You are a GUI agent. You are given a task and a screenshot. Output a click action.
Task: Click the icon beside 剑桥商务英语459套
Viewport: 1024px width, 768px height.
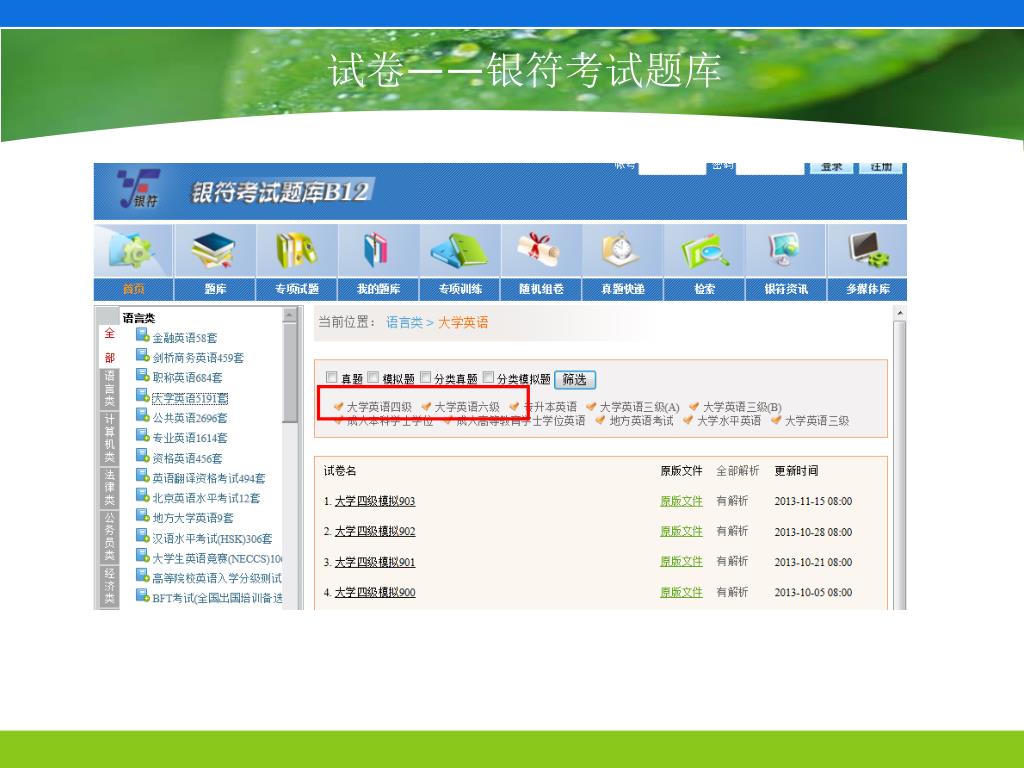142,355
